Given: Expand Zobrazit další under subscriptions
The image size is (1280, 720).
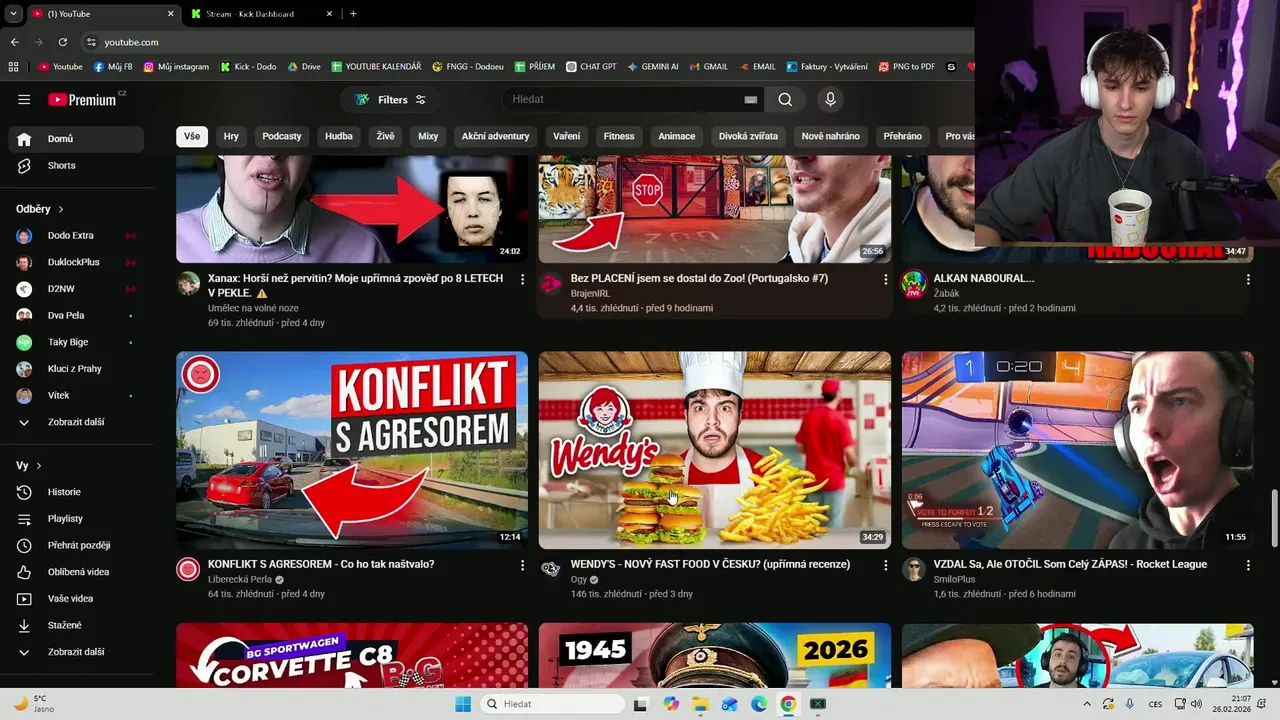Looking at the screenshot, I should pyautogui.click(x=76, y=422).
